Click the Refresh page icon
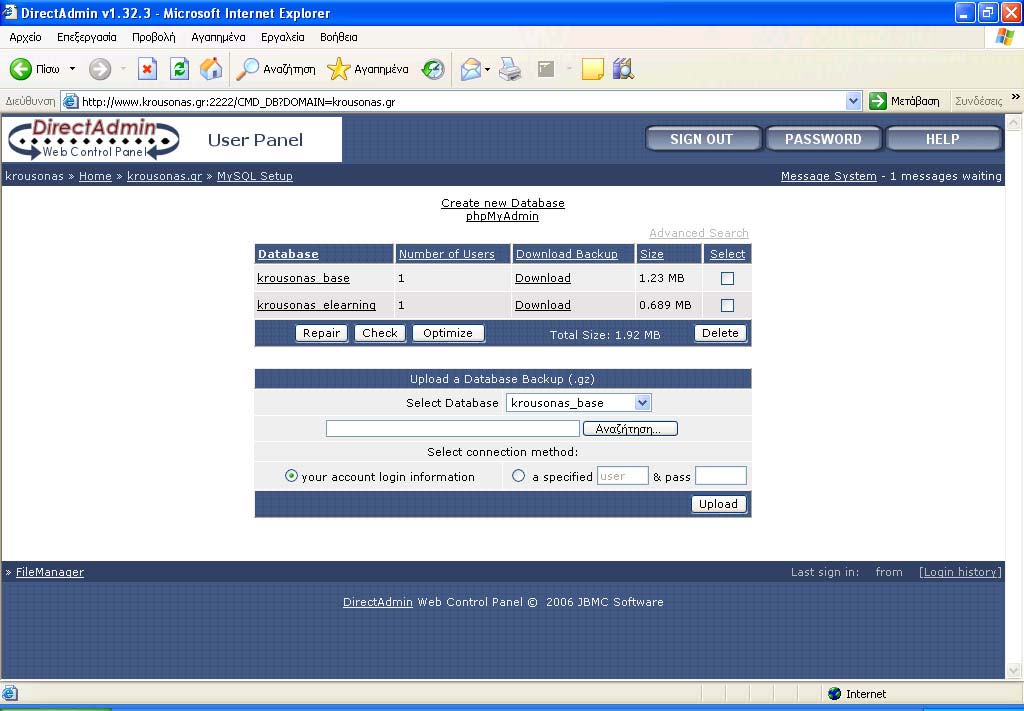 coord(180,69)
